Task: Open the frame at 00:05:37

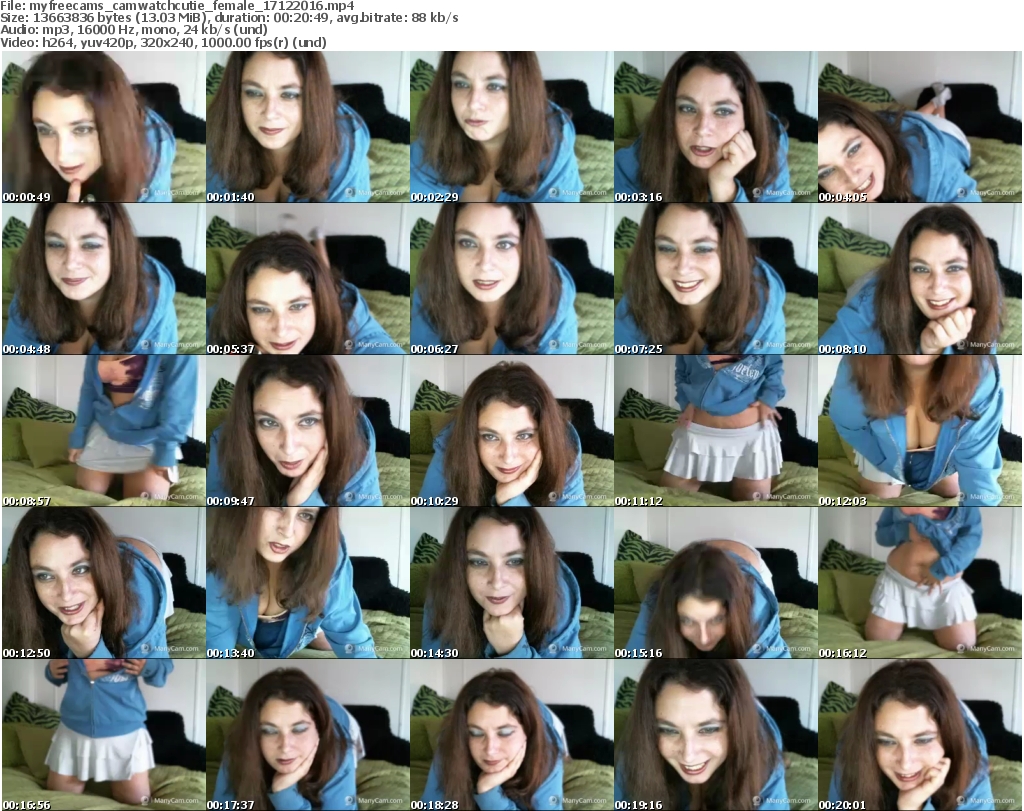Action: (x=307, y=279)
